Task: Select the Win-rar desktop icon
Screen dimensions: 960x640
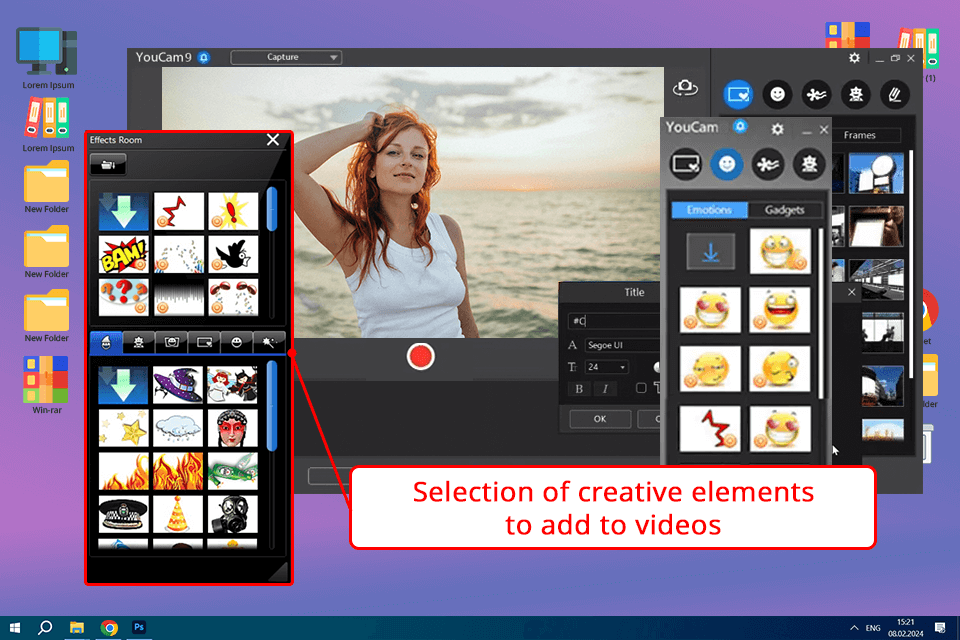Action: pyautogui.click(x=47, y=385)
